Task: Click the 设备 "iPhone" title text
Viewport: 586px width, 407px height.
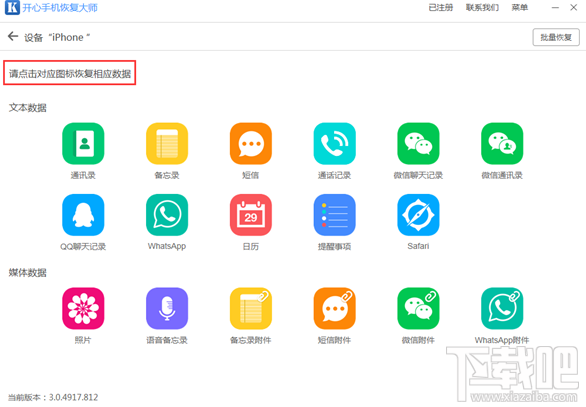Action: click(x=57, y=37)
